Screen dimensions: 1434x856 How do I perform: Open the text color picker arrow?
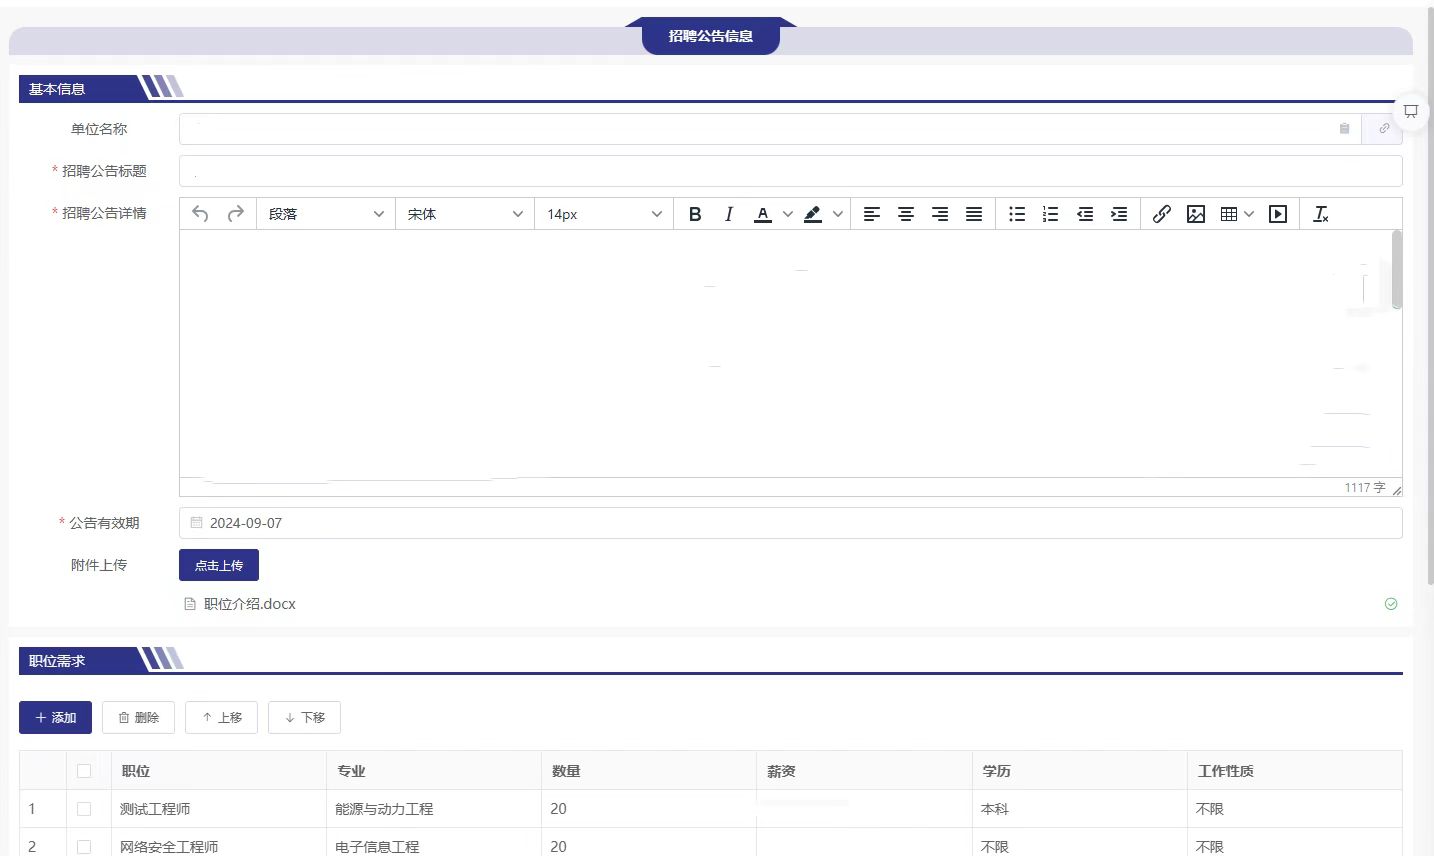(x=788, y=214)
